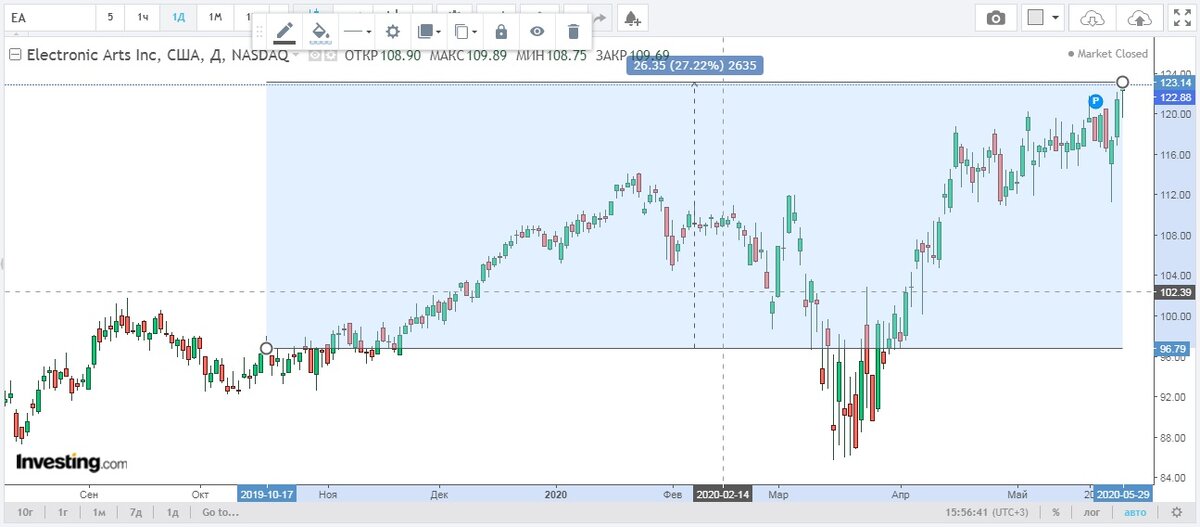Select the trend line start anchor point
The image size is (1200, 527).
click(266, 348)
